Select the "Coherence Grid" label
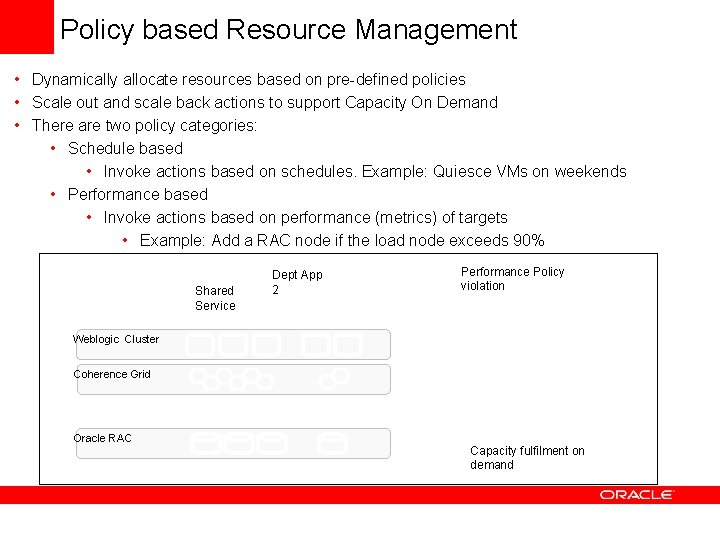Screen dimensions: 720x540 (x=112, y=374)
